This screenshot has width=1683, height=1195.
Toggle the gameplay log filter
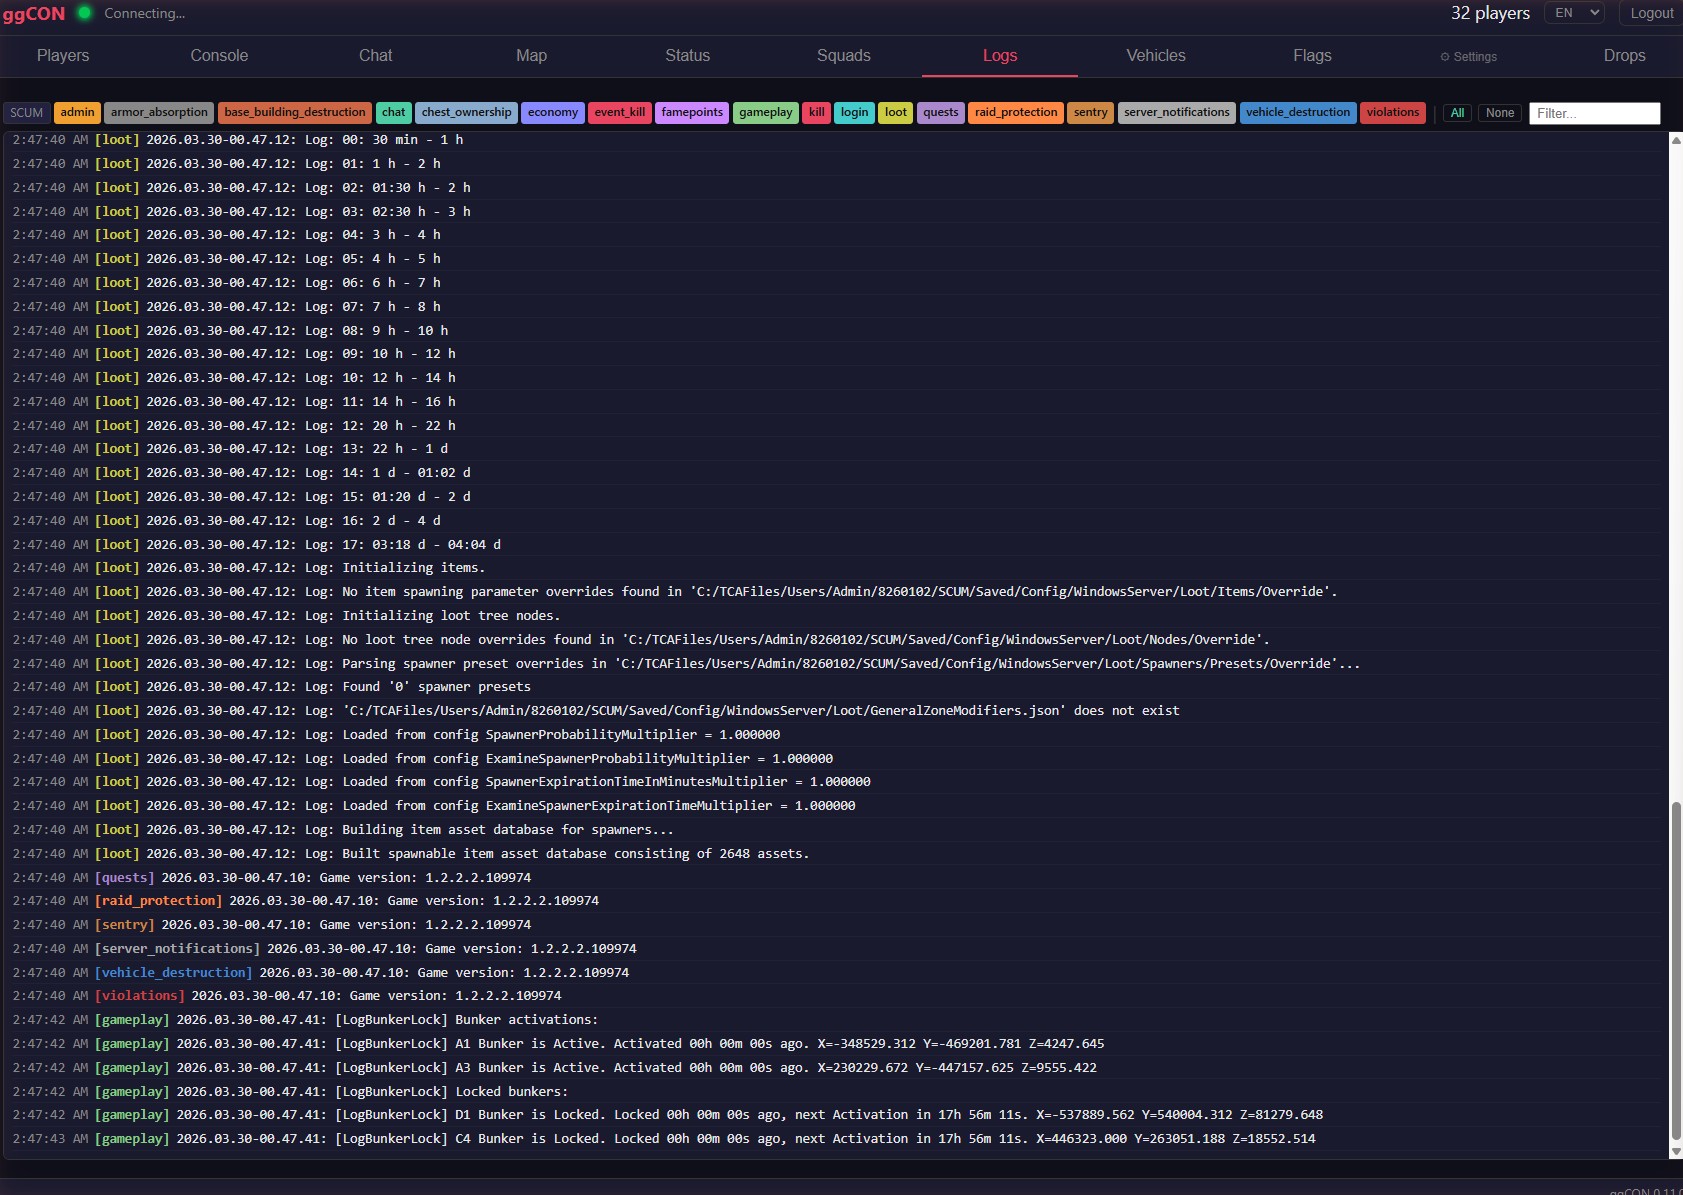(766, 113)
